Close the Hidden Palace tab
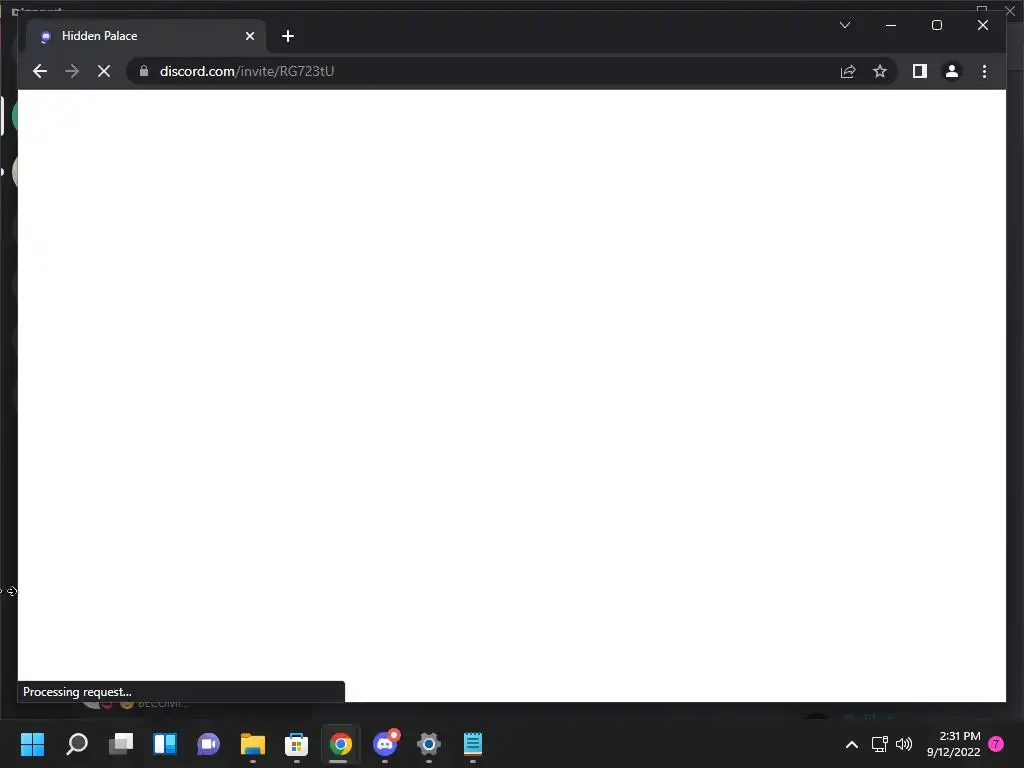Viewport: 1024px width, 768px height. click(249, 36)
